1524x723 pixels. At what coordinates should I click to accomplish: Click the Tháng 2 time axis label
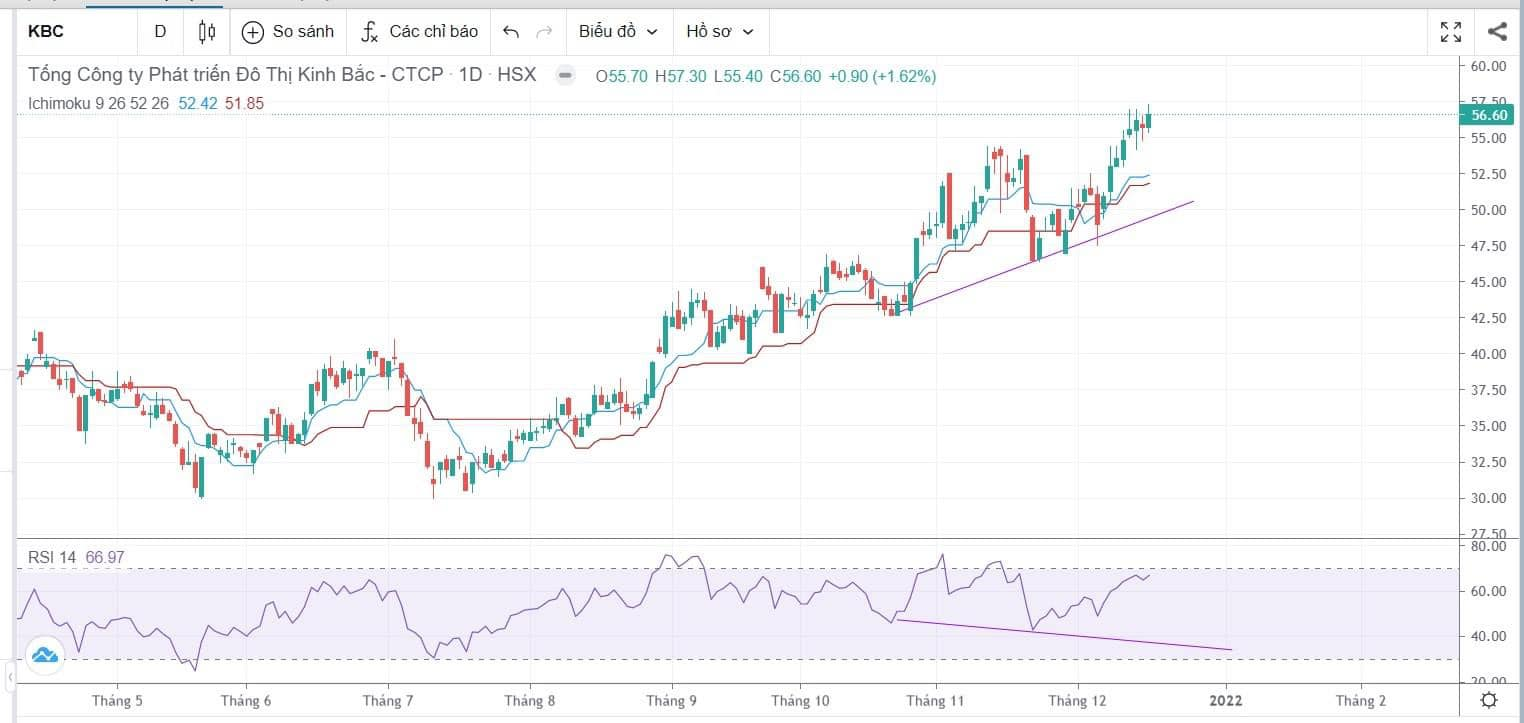(1361, 701)
